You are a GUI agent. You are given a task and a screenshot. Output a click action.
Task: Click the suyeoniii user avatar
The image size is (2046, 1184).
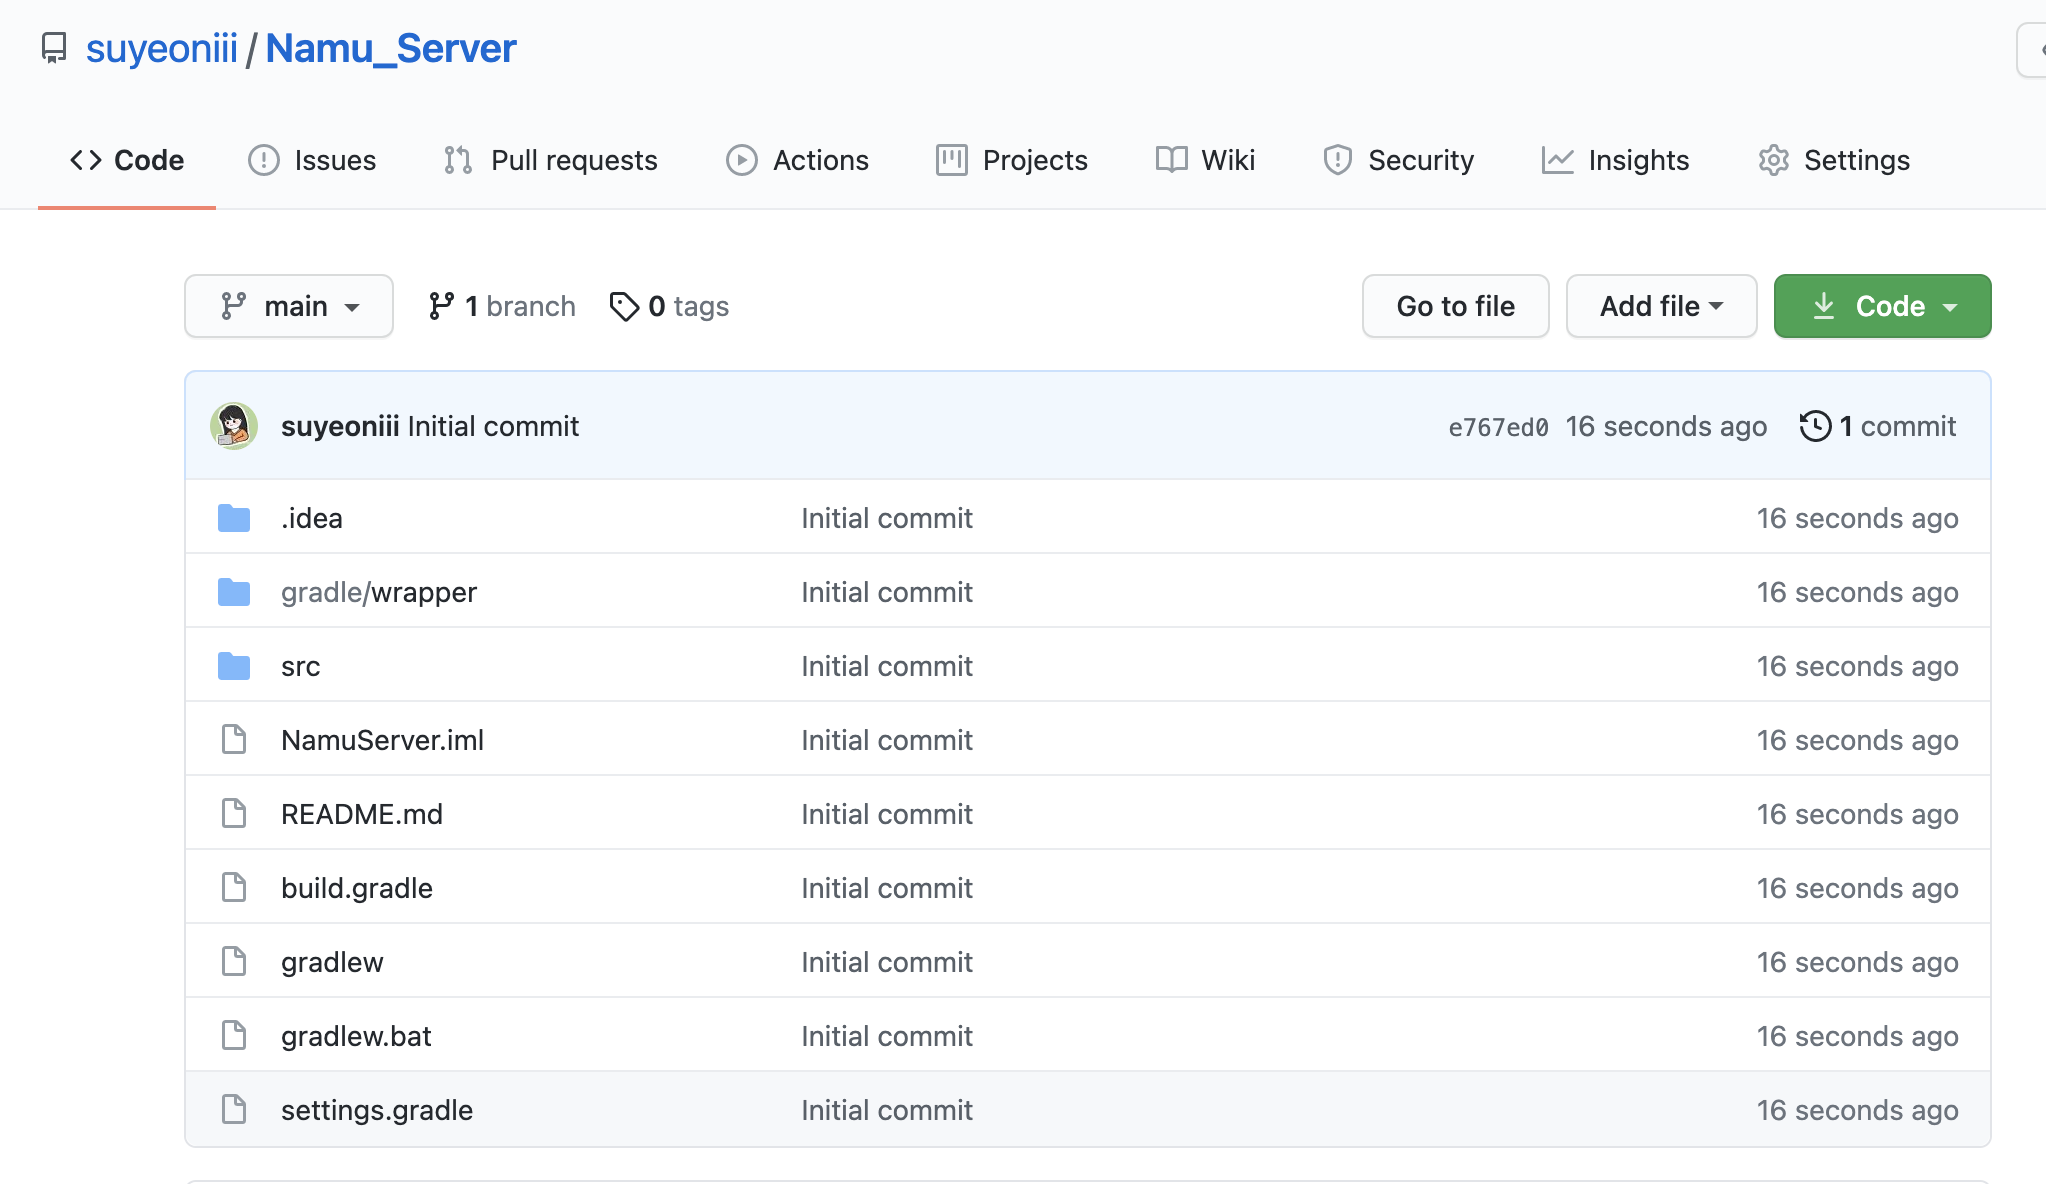tap(234, 426)
